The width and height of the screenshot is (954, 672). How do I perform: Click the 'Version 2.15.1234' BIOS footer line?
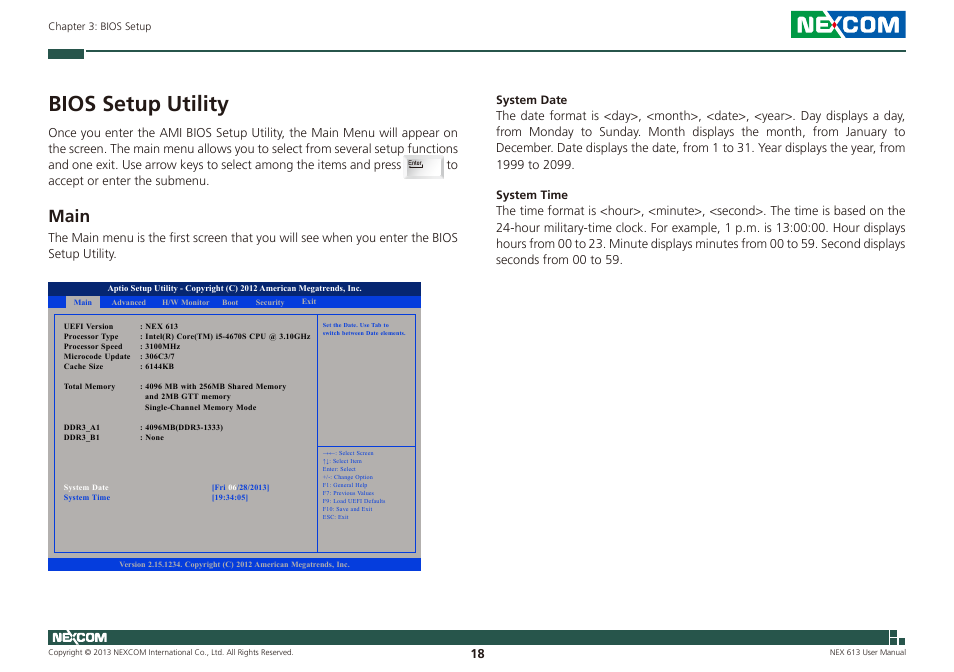point(234,564)
